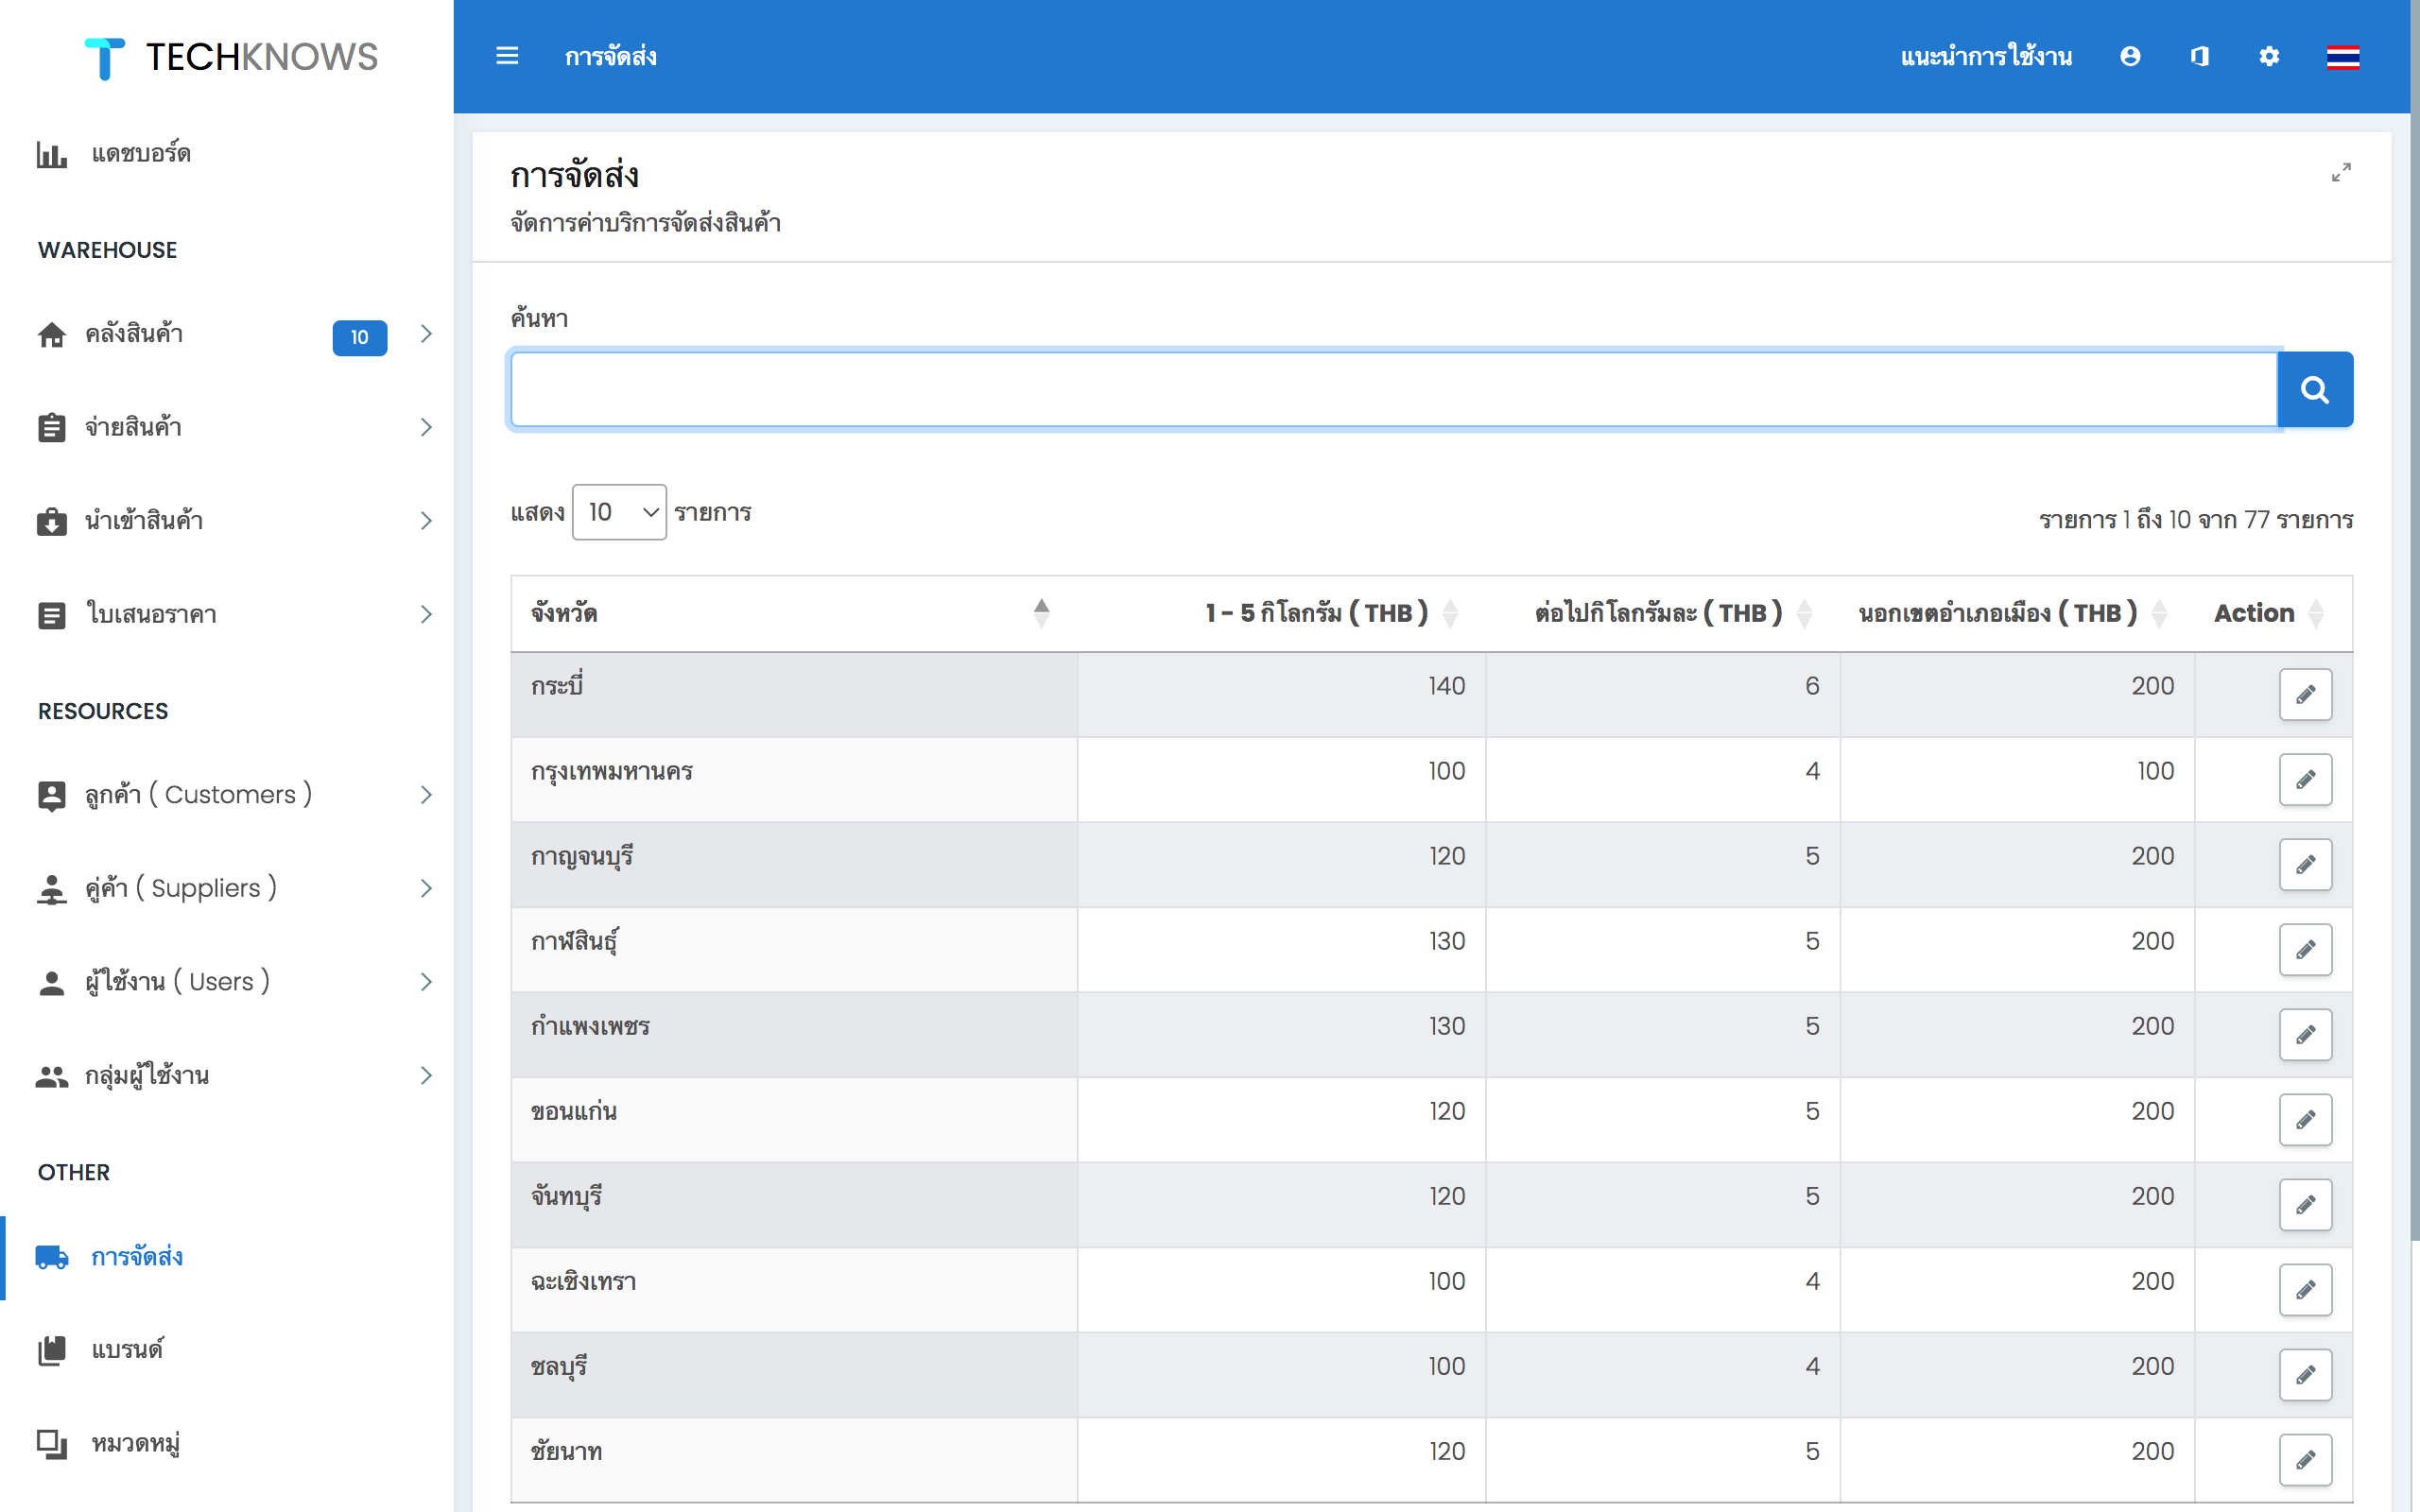Click the search magnifier icon
2420x1512 pixels.
tap(2314, 387)
